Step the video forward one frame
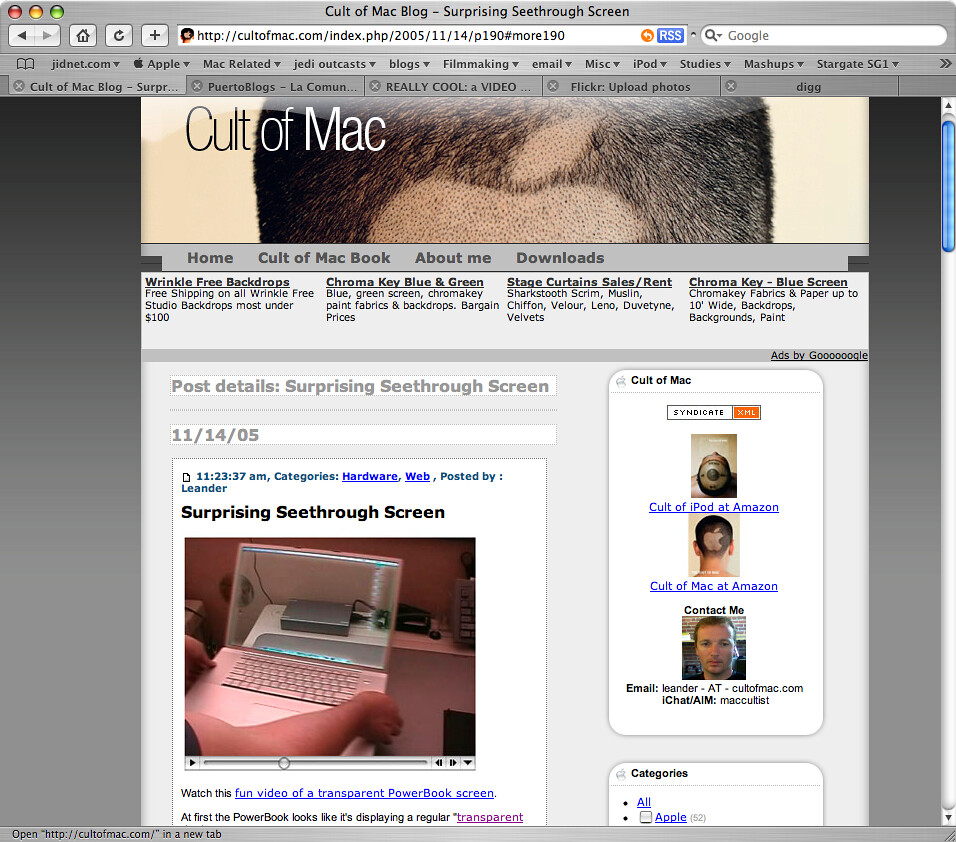The image size is (956, 842). [453, 762]
